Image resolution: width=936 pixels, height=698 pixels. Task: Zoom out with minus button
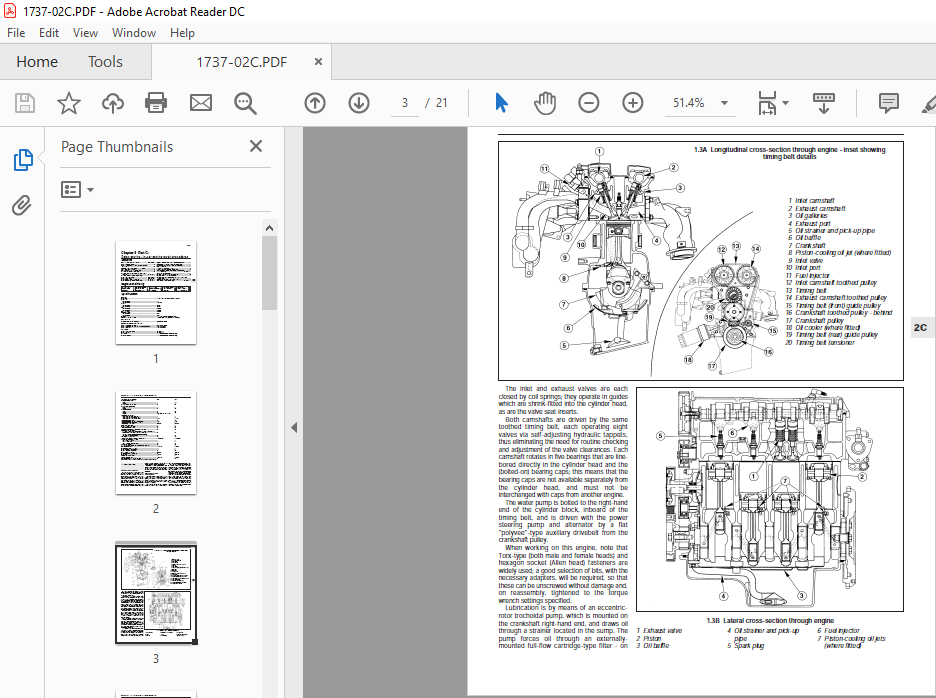[589, 103]
